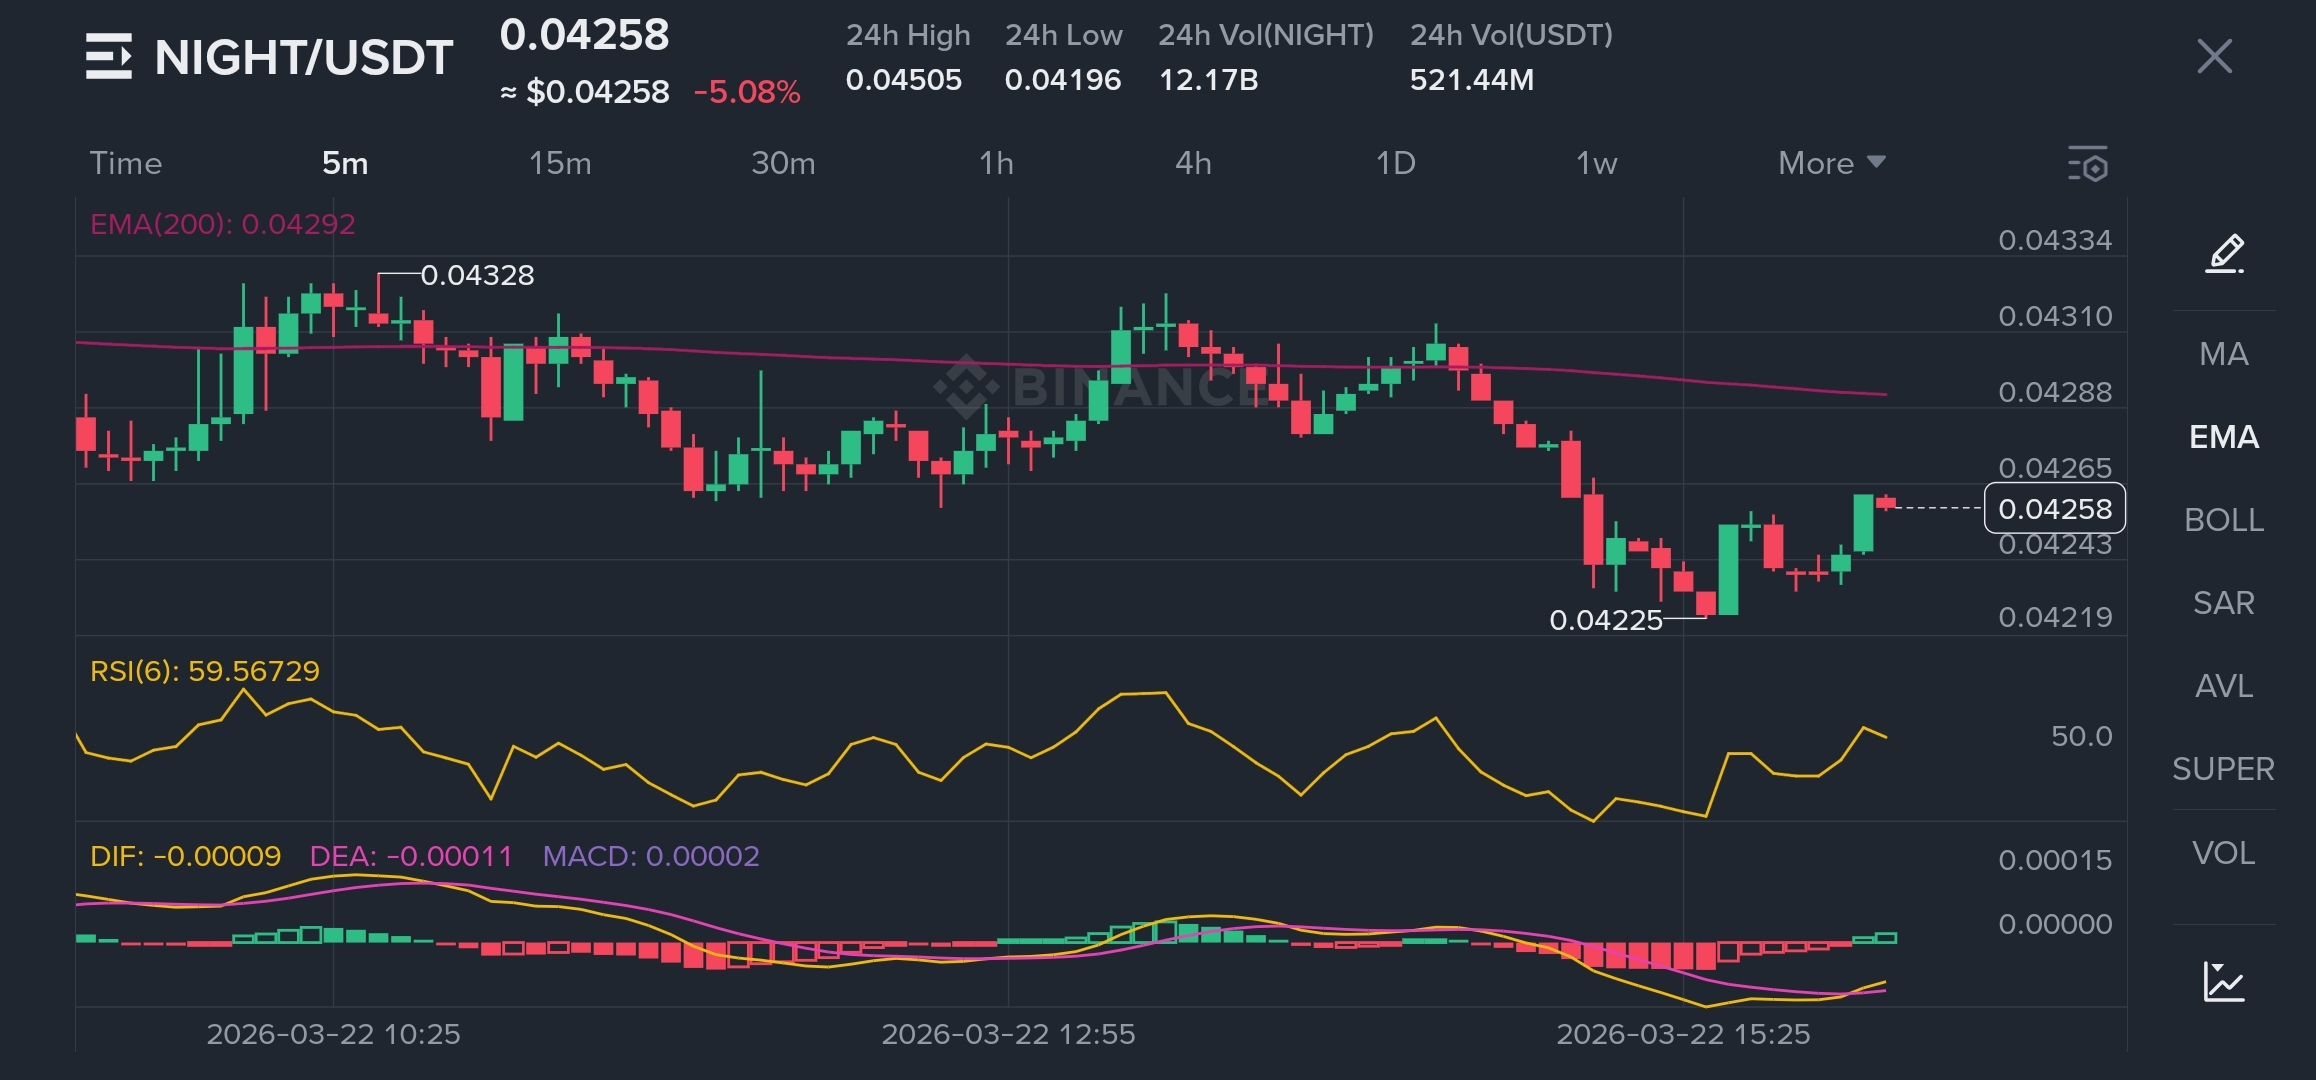
Task: Close the fullscreen chart view
Action: coord(2214,56)
